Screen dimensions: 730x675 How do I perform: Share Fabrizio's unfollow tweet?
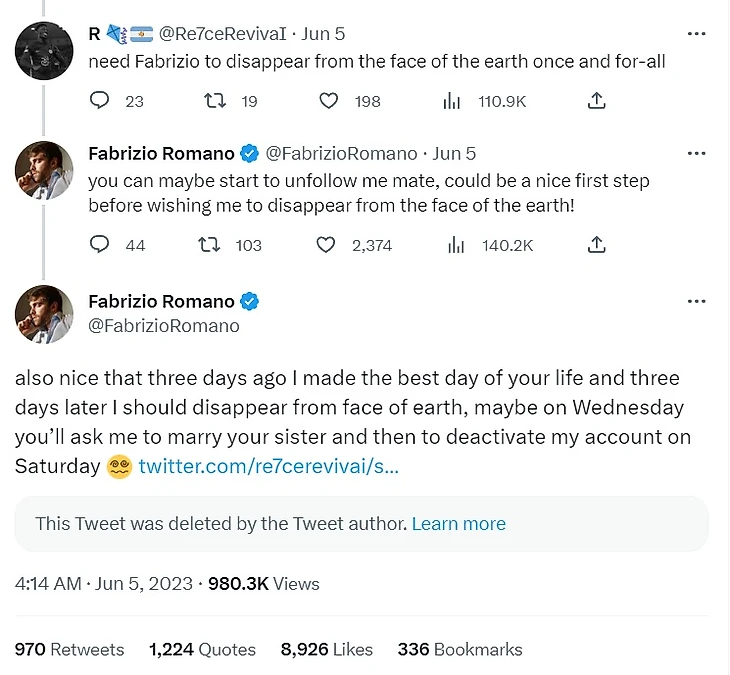(x=596, y=245)
